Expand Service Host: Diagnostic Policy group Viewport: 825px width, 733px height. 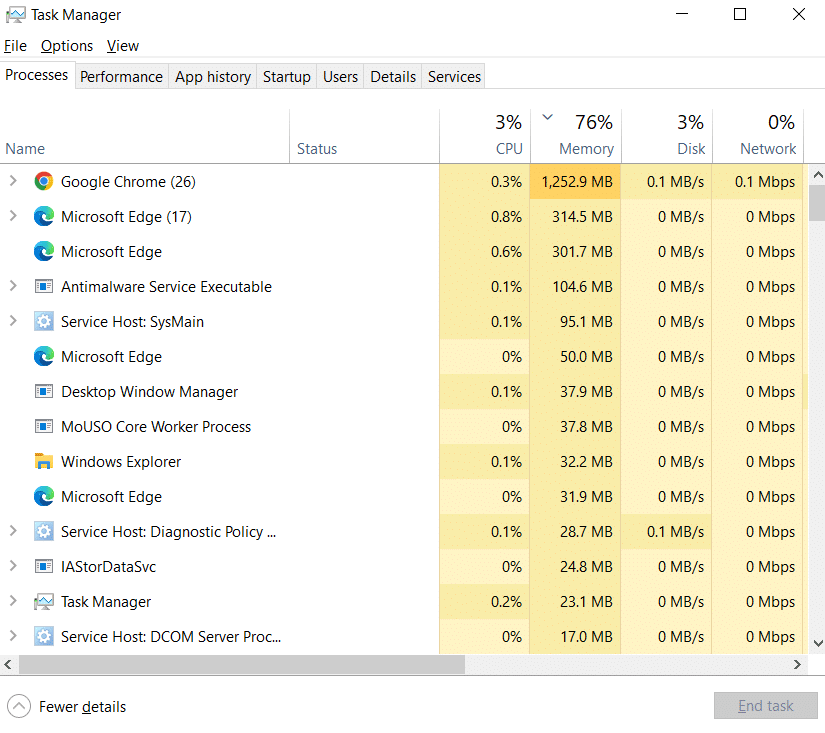[13, 531]
